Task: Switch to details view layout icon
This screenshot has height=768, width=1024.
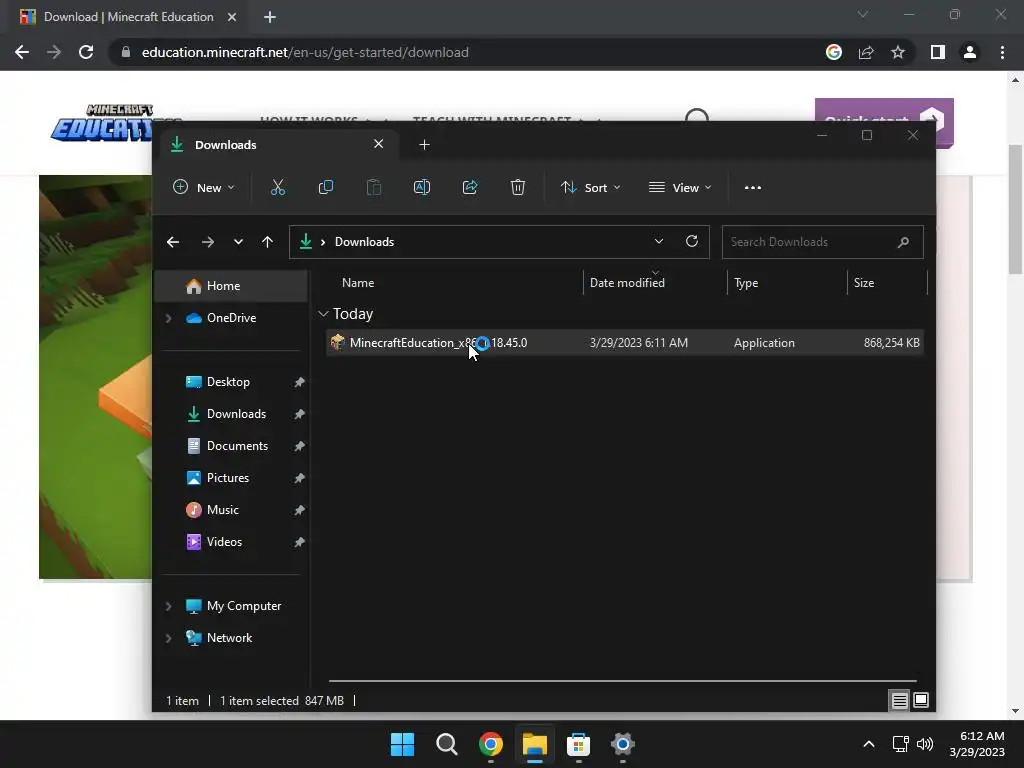Action: 899,701
